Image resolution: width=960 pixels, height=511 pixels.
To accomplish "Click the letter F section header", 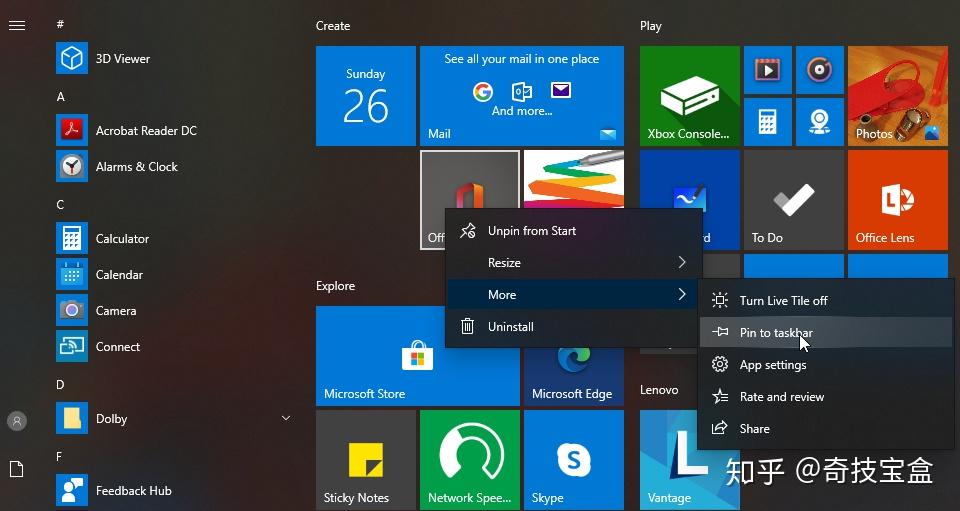I will 59,457.
